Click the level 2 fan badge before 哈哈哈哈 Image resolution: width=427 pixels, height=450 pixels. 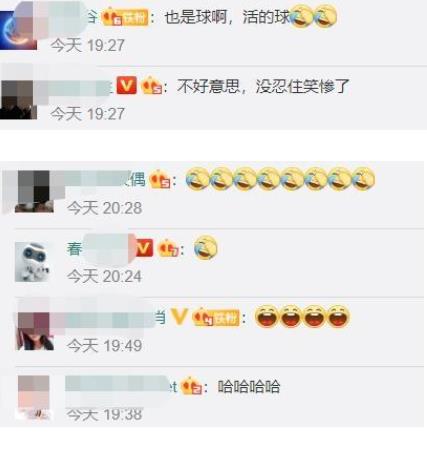[x=191, y=386]
